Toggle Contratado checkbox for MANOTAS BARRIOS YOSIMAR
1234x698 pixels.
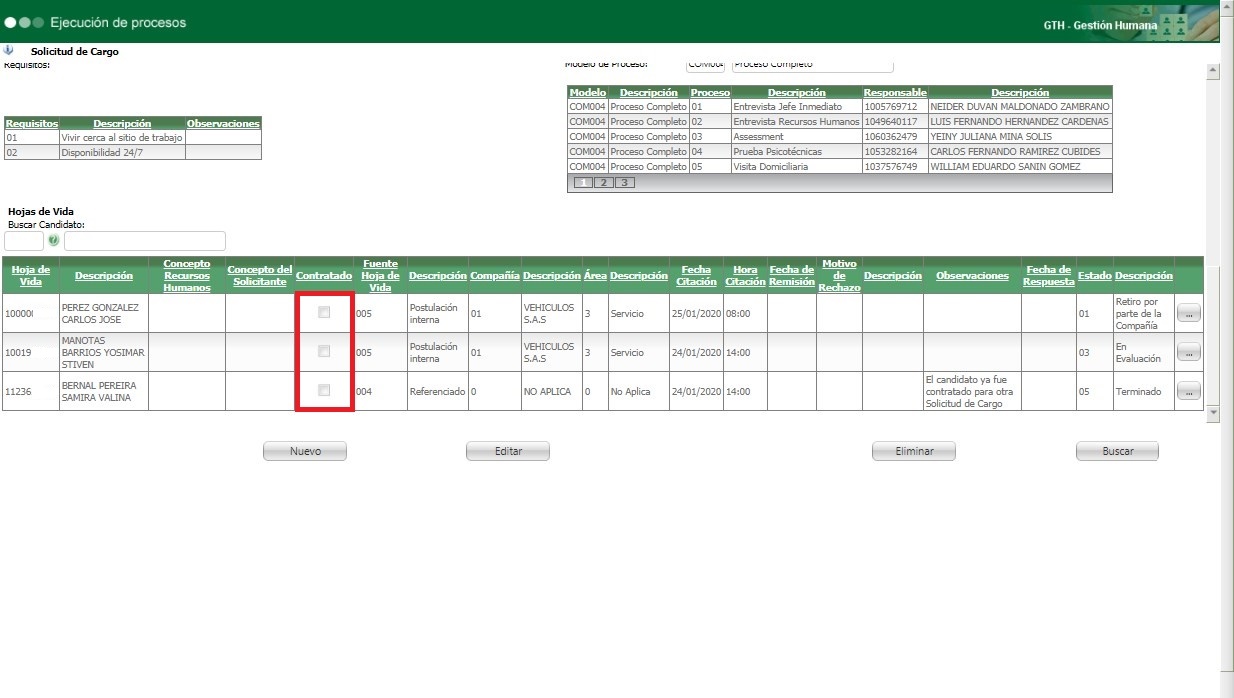tap(324, 351)
